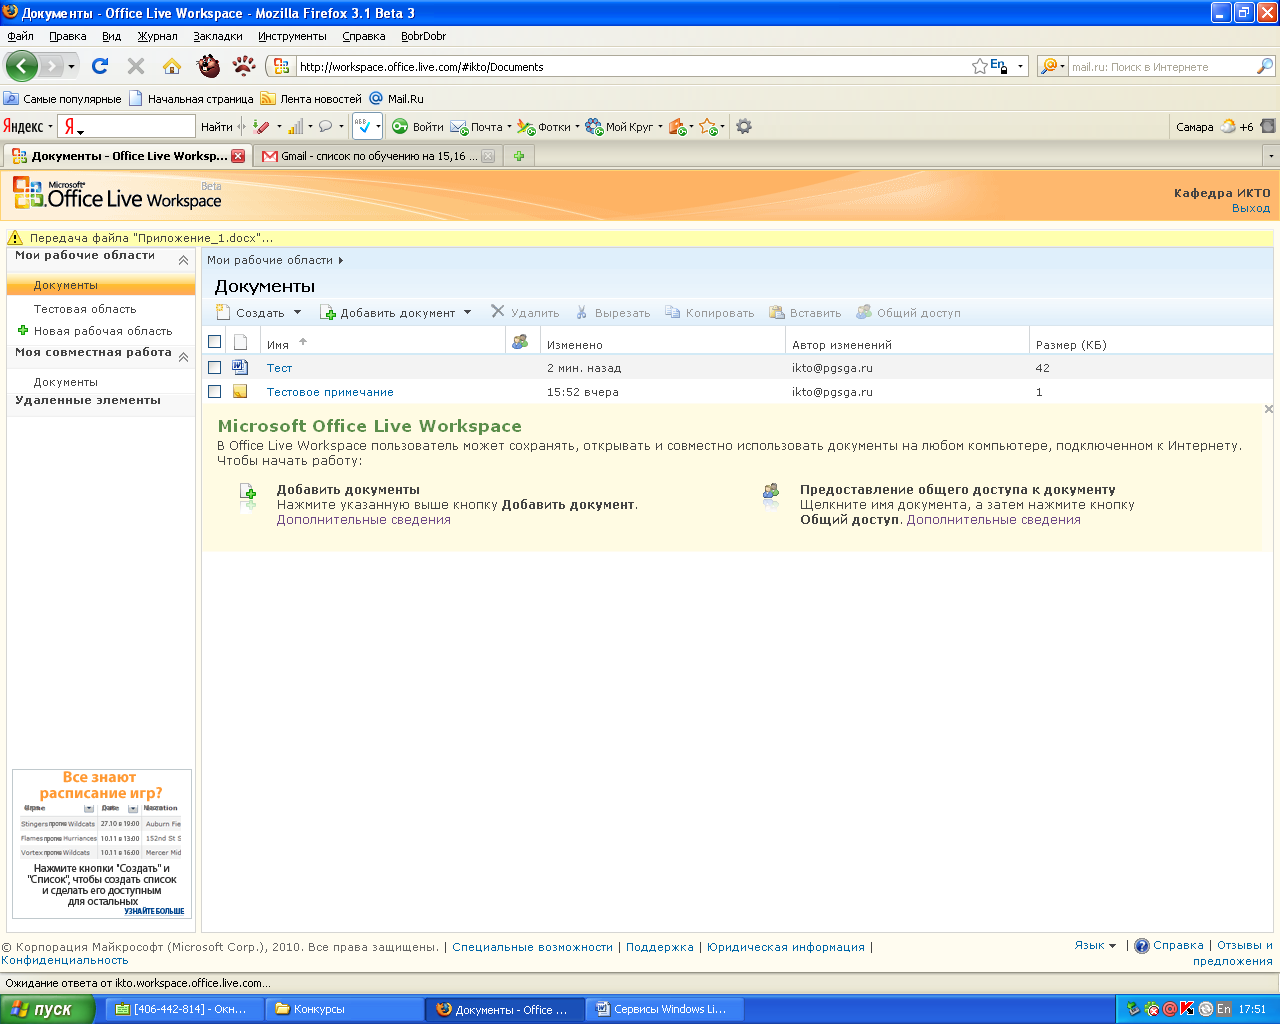This screenshot has width=1280, height=1024.
Task: Click the Kaspersky tray icon
Action: tap(1187, 1009)
